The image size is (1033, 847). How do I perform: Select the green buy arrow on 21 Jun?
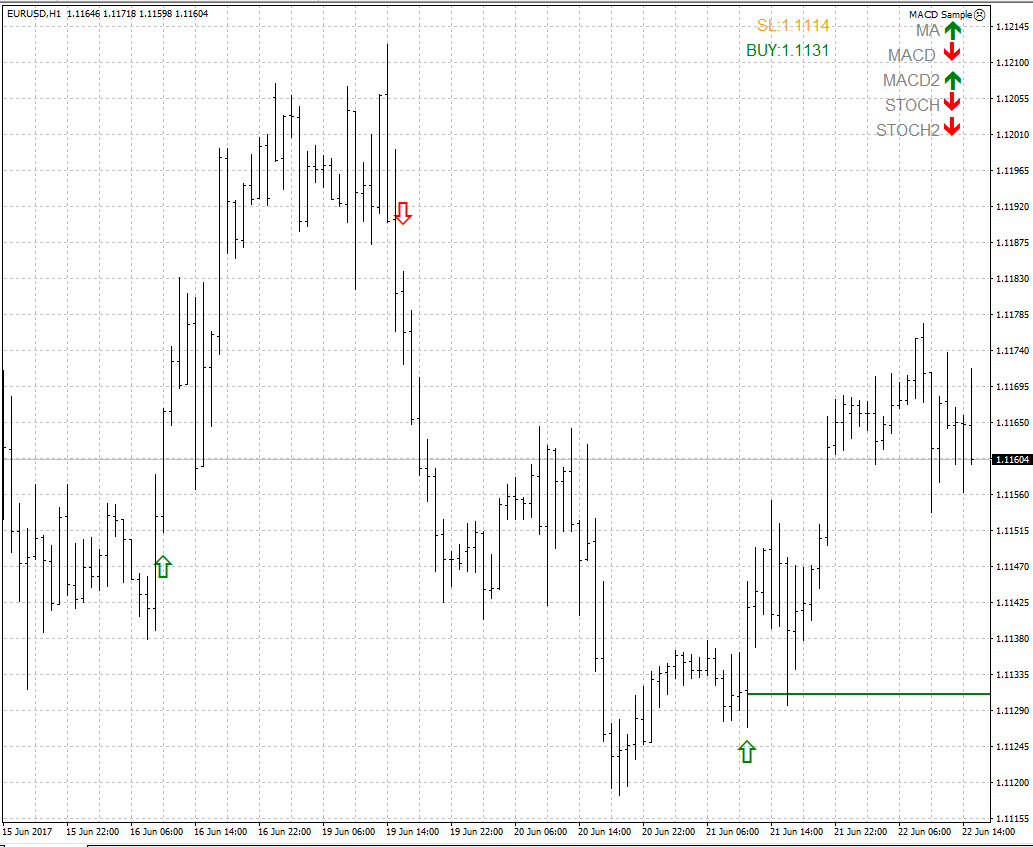click(x=746, y=751)
